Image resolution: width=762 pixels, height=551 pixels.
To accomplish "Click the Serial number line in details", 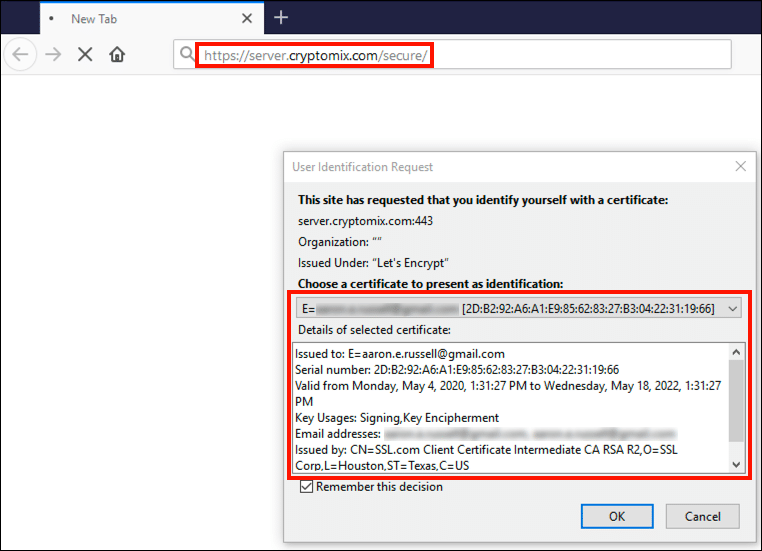I will point(457,369).
